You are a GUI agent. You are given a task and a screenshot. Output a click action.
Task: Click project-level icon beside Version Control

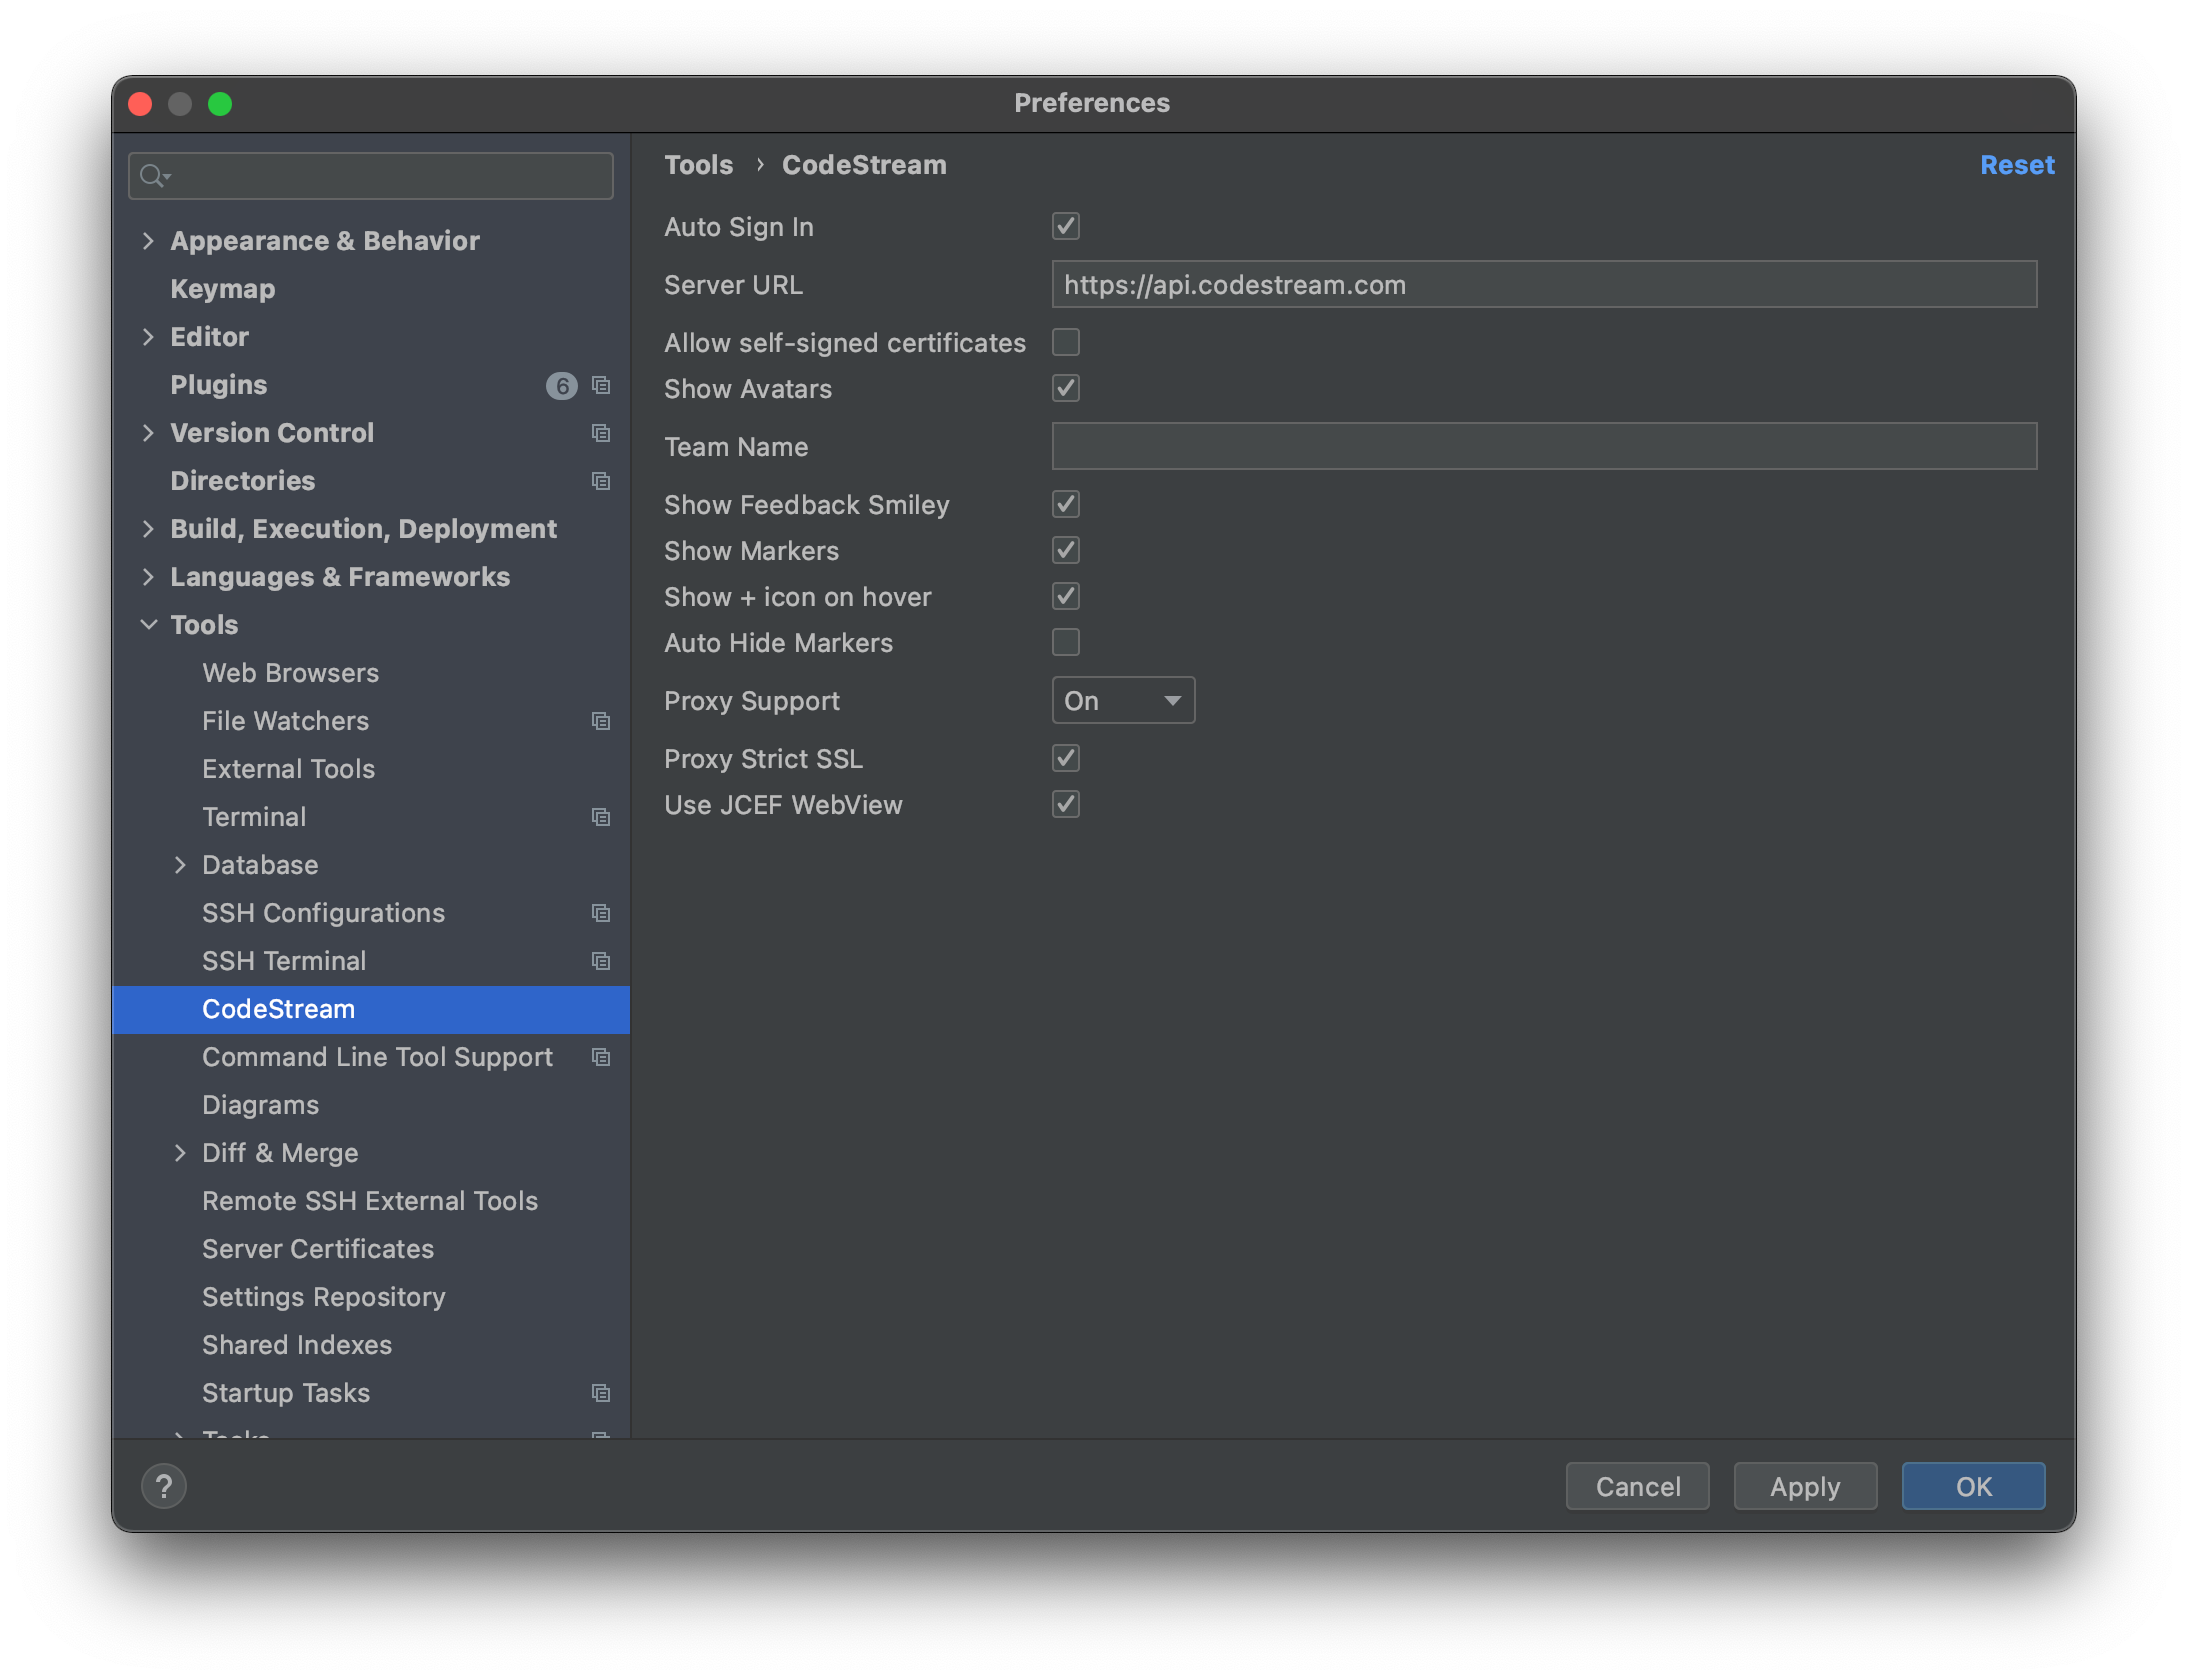point(601,433)
